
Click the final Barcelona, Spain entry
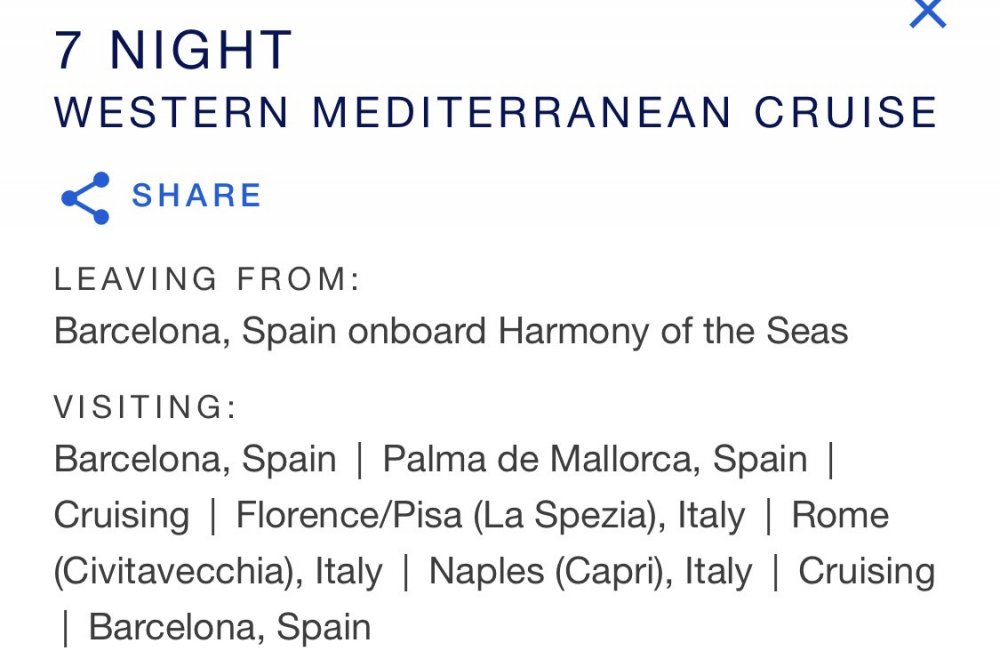pyautogui.click(x=230, y=627)
